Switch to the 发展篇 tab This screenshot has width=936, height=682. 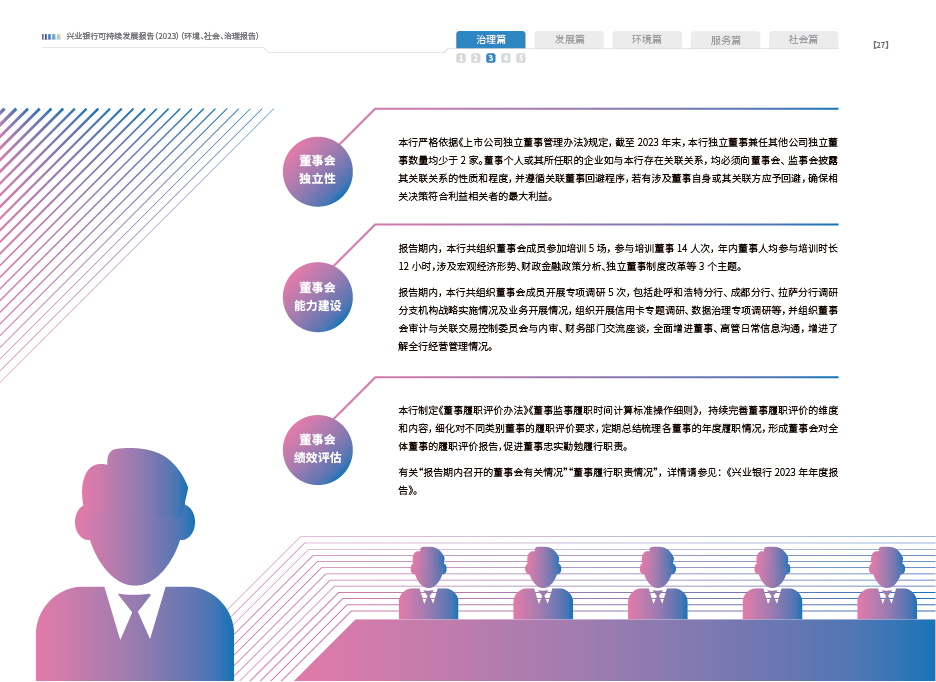click(568, 40)
